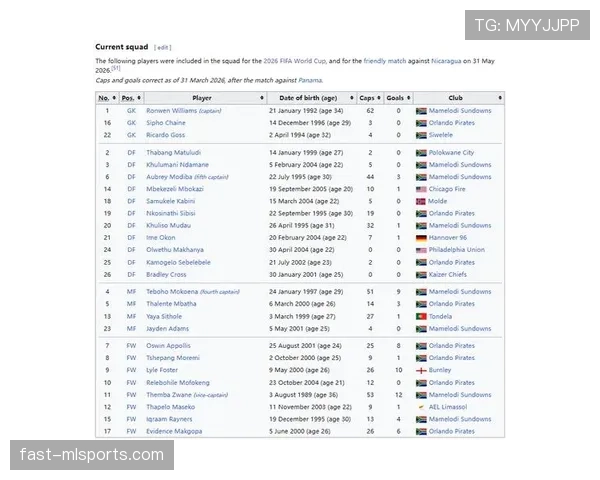This screenshot has width=600, height=480.
Task: Open the Burnley club link
Action: tap(440, 370)
